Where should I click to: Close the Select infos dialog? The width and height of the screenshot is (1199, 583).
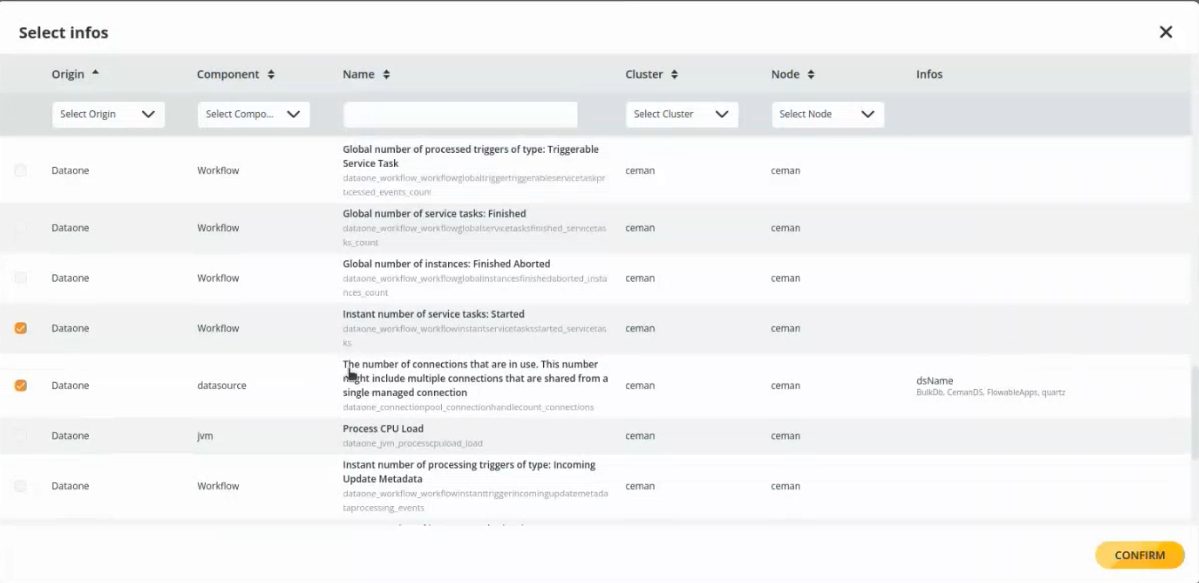(x=1165, y=32)
